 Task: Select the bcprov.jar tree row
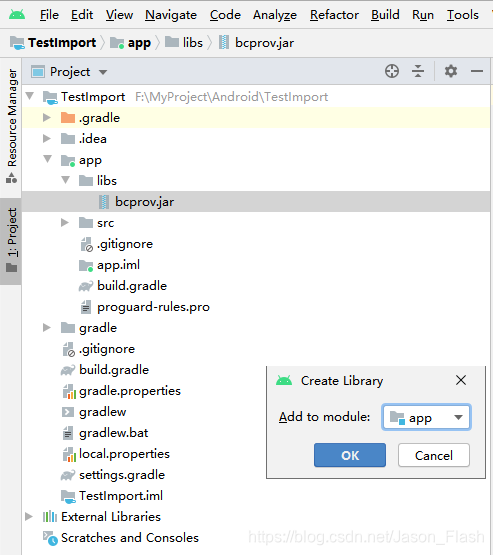256,202
